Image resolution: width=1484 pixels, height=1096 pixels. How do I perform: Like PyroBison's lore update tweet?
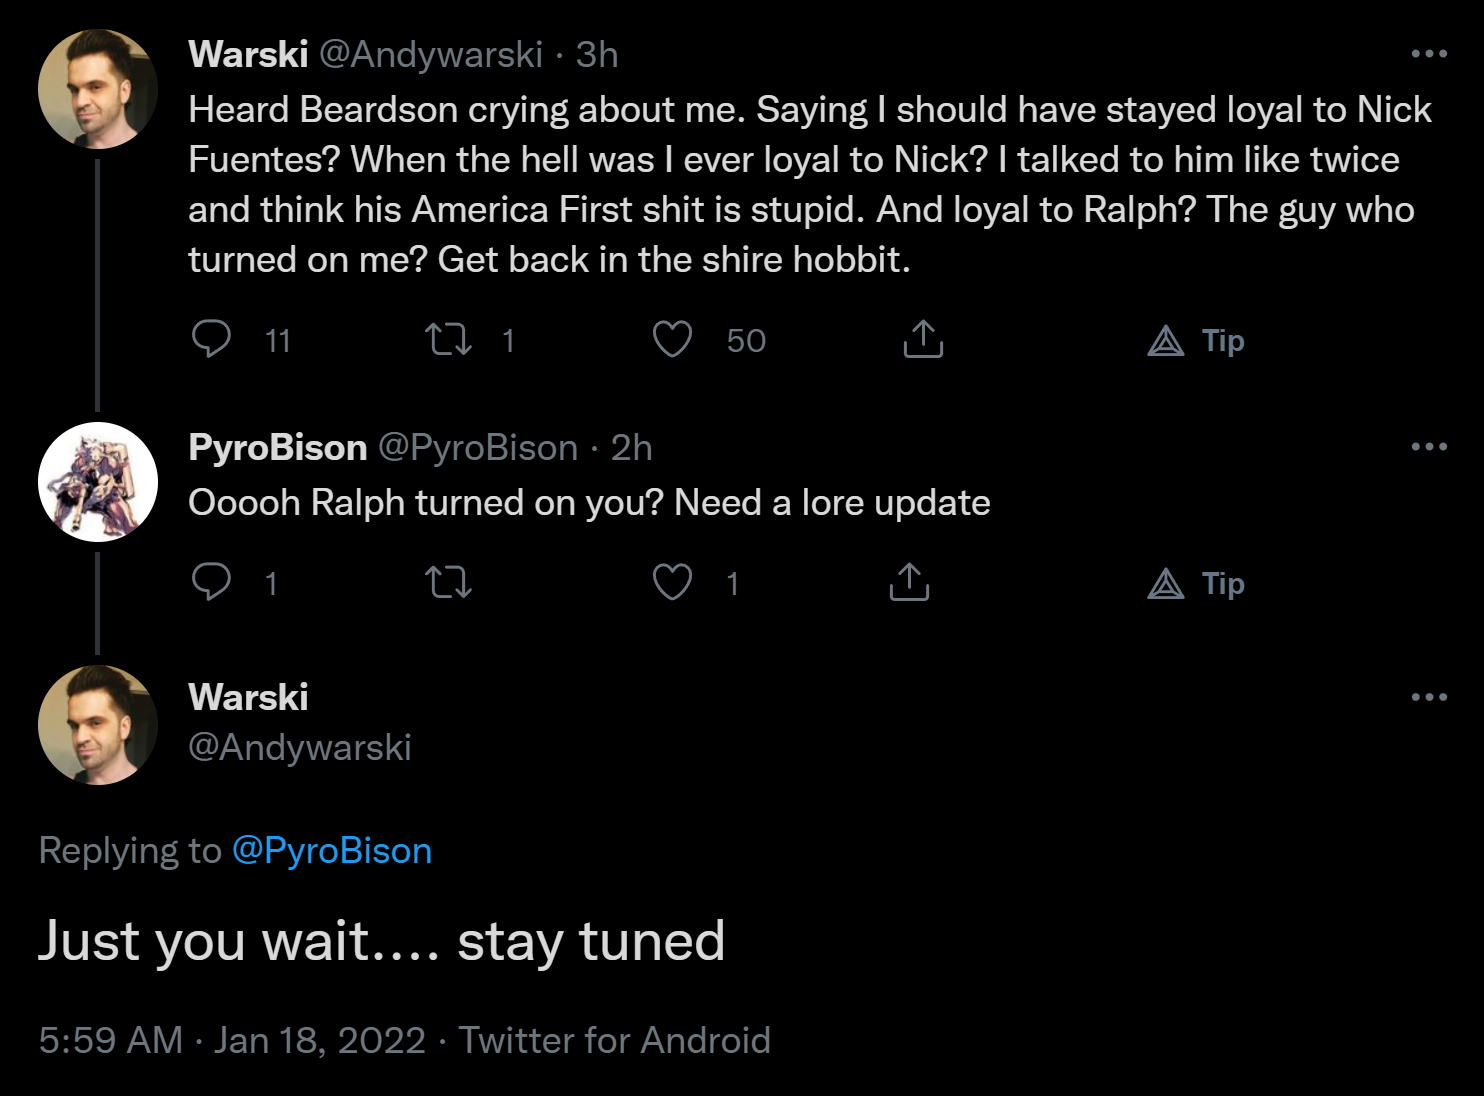click(x=672, y=582)
